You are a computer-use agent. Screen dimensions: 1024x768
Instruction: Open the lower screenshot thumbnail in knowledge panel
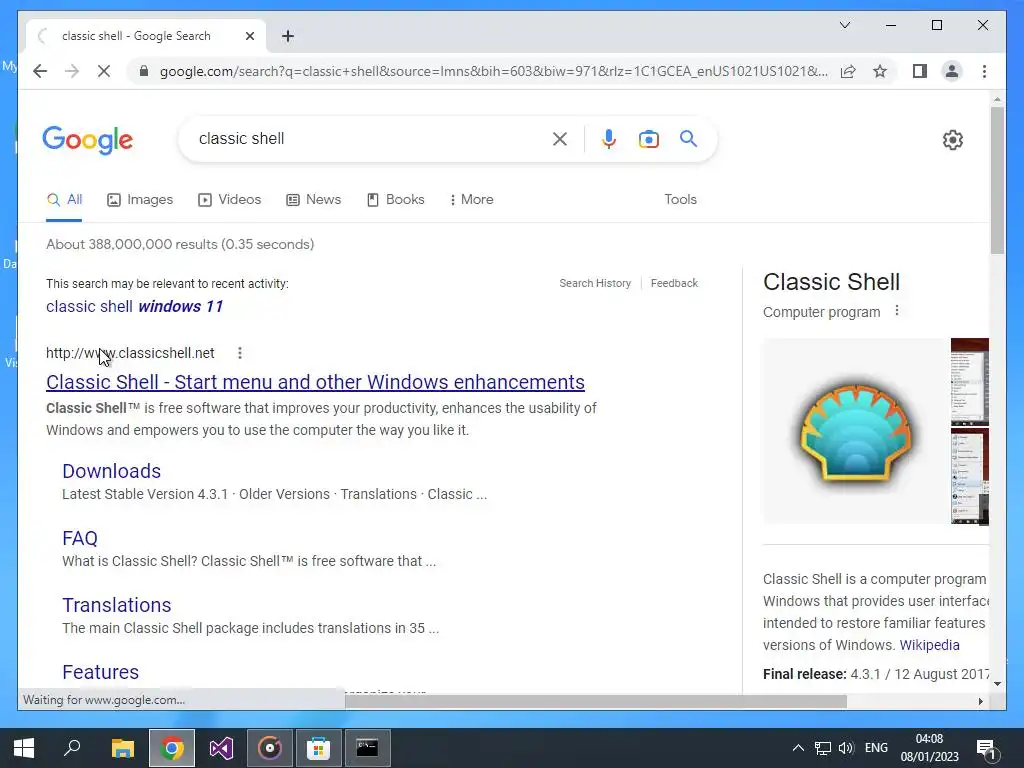tap(970, 476)
